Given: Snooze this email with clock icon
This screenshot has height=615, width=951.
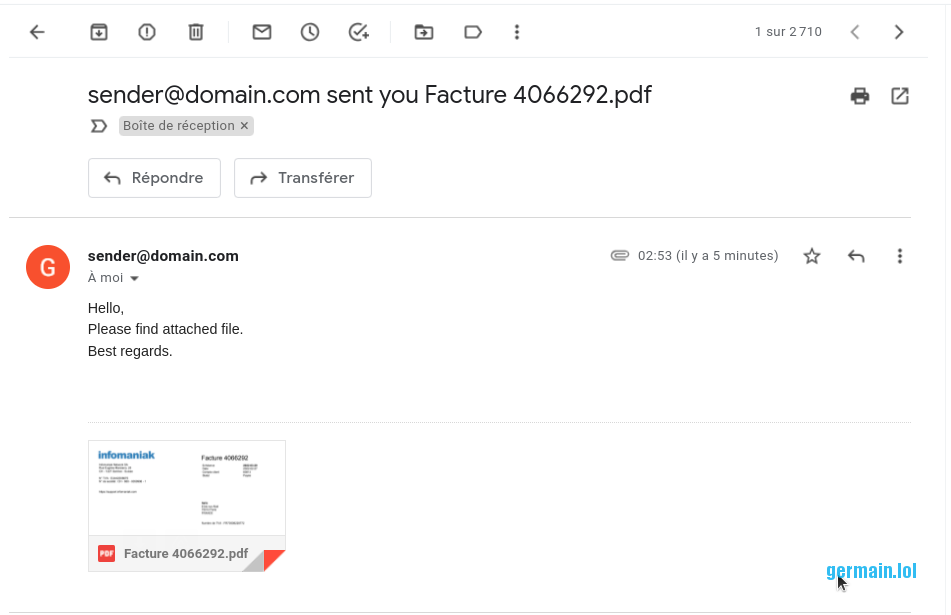Looking at the screenshot, I should click(310, 32).
